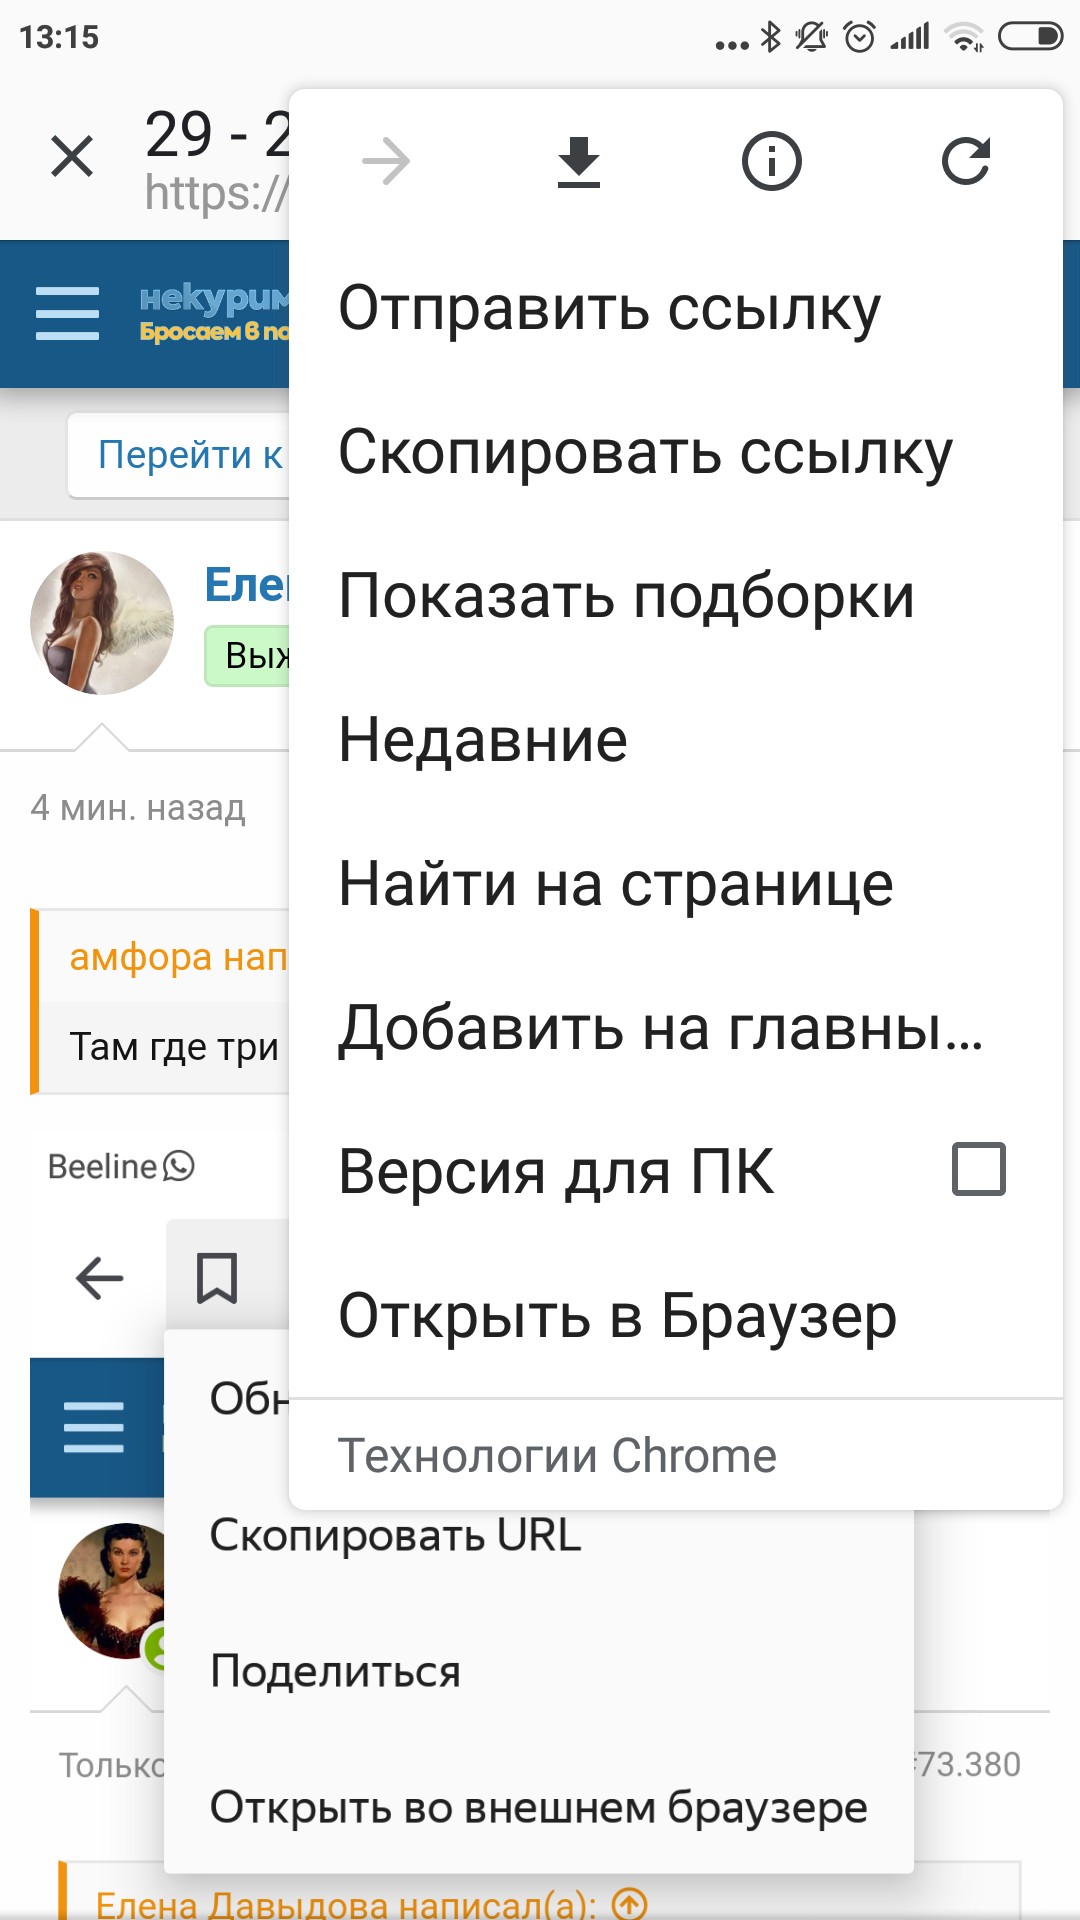Open the page info icon
This screenshot has height=1920, width=1080.
[x=771, y=162]
